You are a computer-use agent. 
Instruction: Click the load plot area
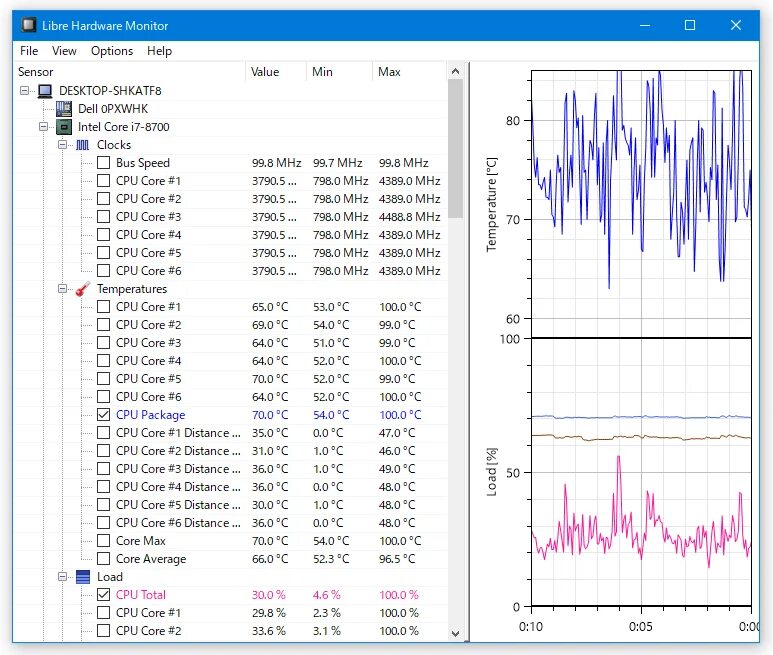coord(641,472)
